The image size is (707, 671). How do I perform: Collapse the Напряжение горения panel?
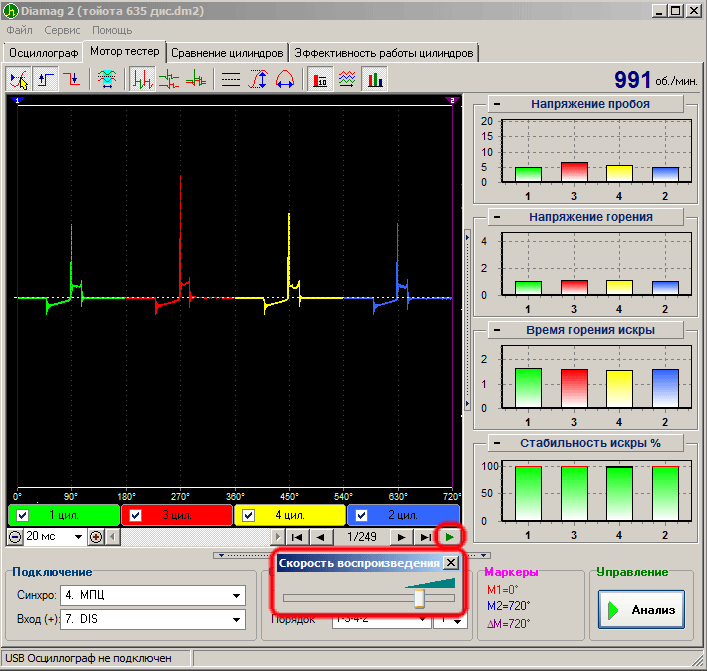(x=497, y=217)
